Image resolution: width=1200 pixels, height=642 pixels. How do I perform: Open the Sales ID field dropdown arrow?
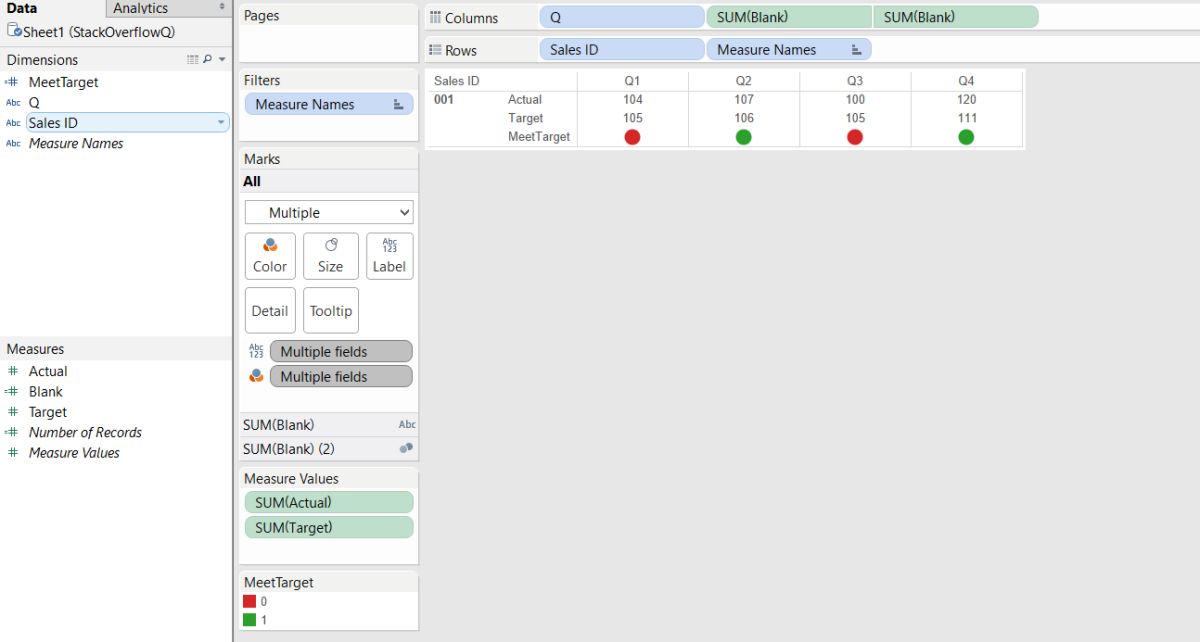click(x=221, y=123)
